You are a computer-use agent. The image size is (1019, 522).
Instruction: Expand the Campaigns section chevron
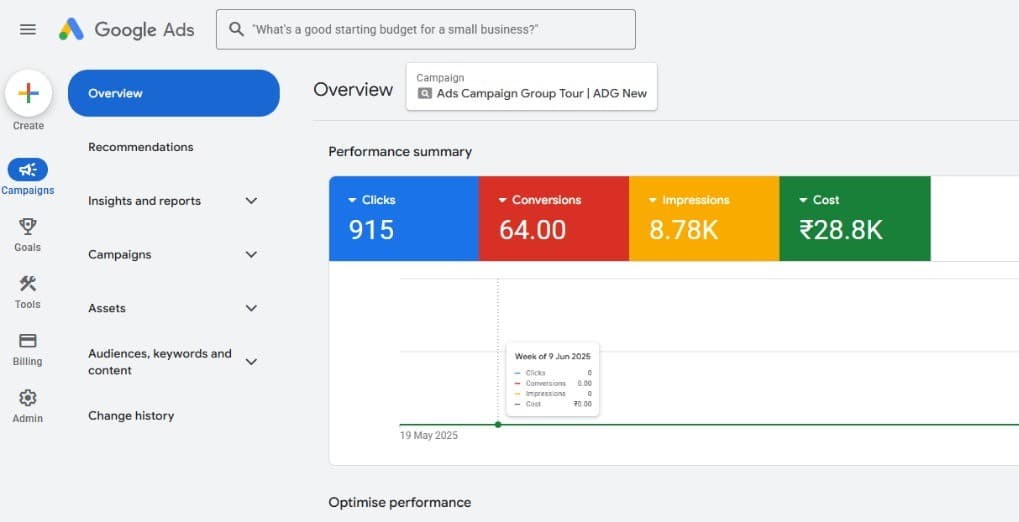point(252,255)
